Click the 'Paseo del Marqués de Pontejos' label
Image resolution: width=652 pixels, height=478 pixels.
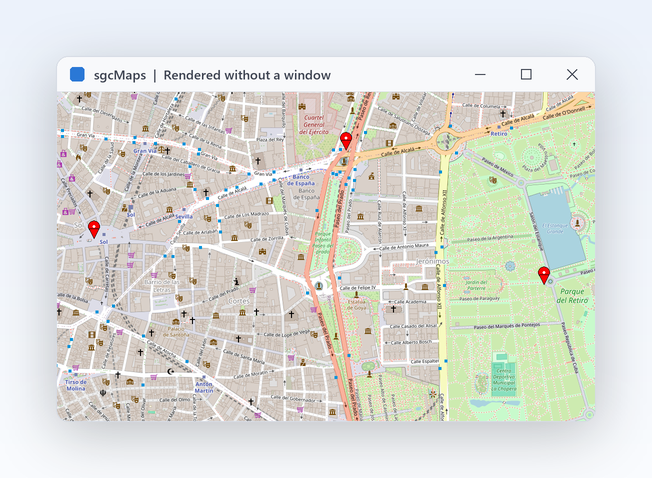[506, 326]
